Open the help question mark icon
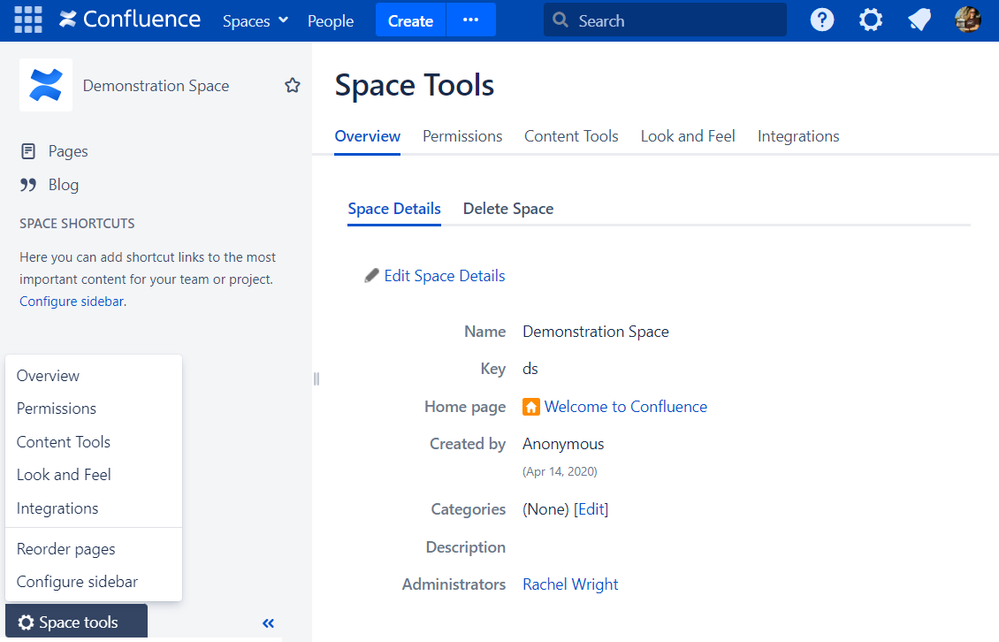The image size is (999, 642). (x=822, y=20)
